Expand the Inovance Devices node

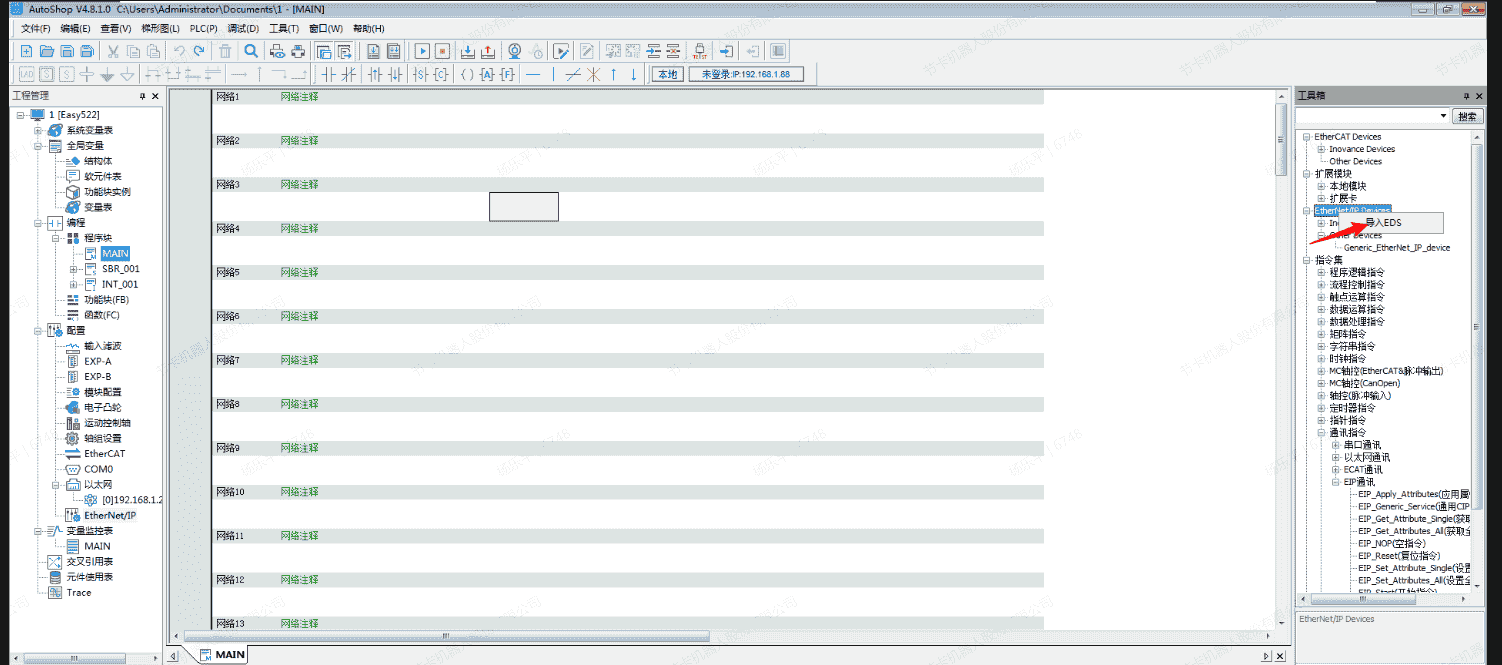[x=1320, y=149]
